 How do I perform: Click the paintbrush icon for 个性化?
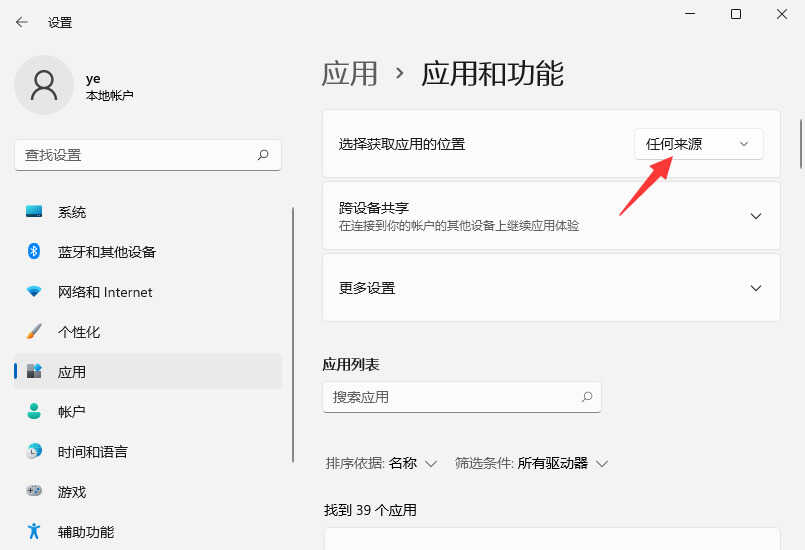(34, 332)
